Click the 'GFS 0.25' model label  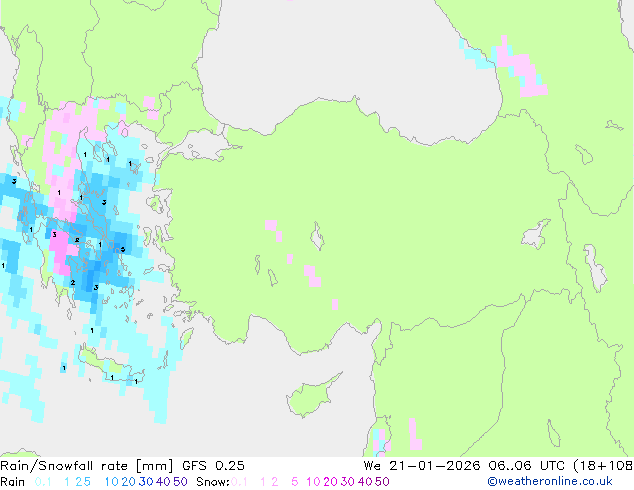click(213, 466)
